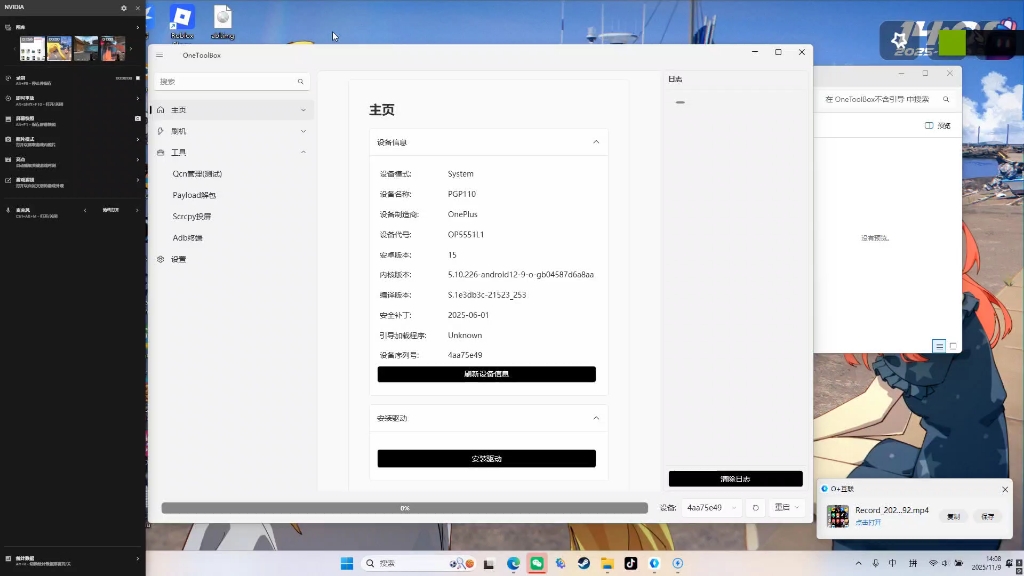Click the device mode value System

(460, 174)
